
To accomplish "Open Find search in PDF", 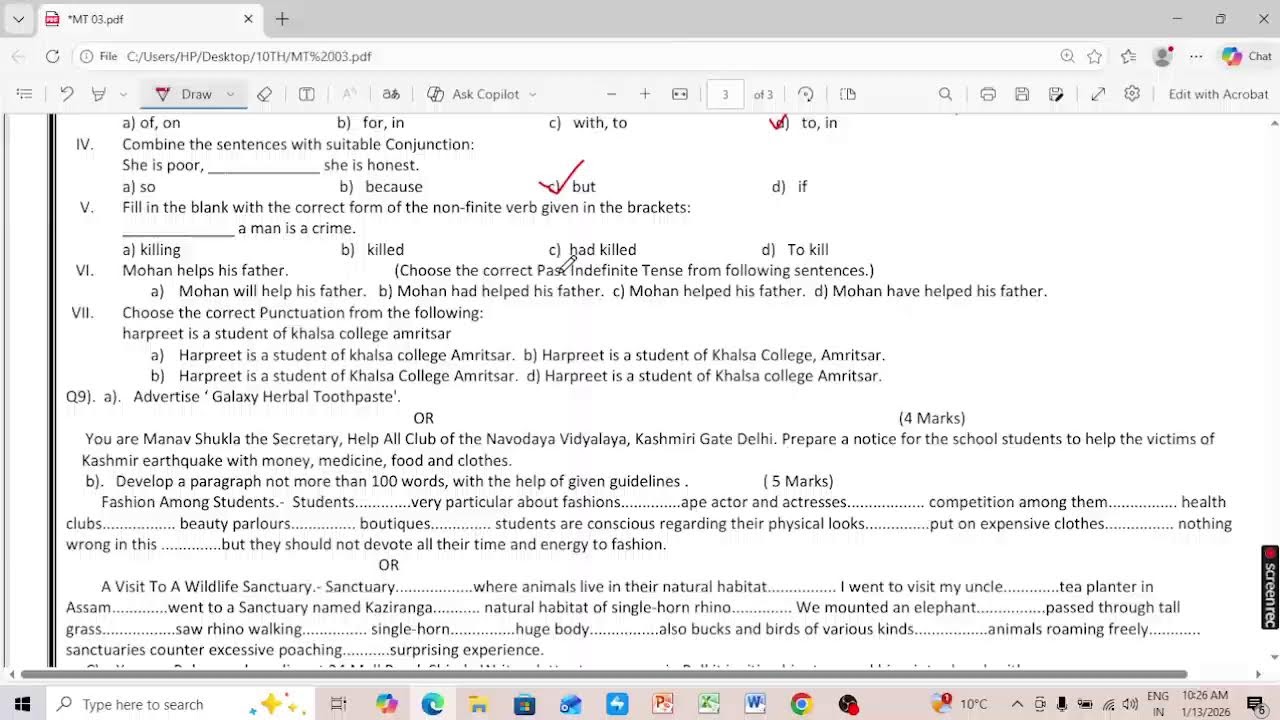I will coord(945,94).
